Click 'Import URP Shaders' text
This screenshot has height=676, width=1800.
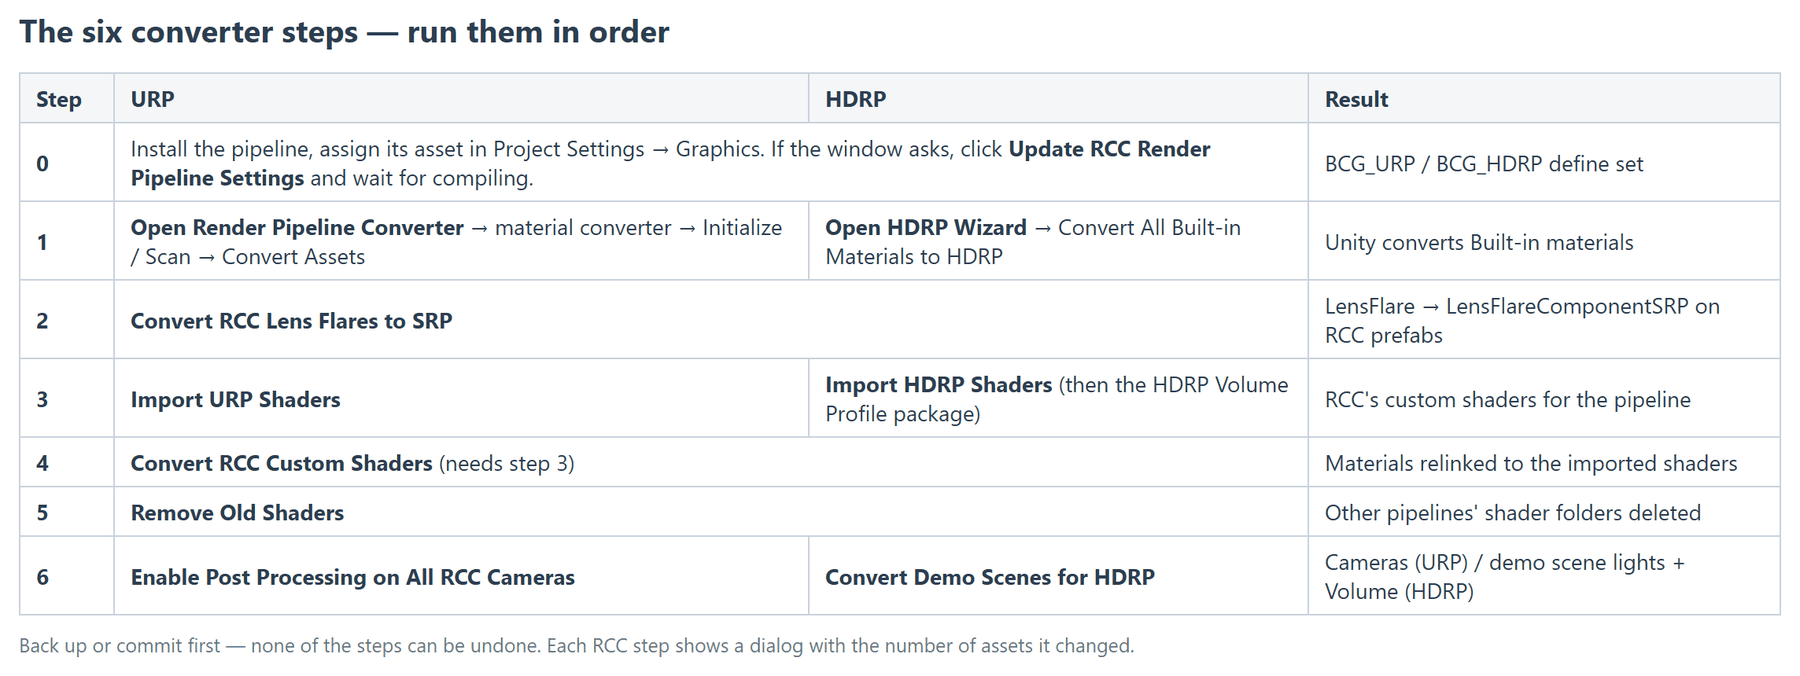pos(235,400)
